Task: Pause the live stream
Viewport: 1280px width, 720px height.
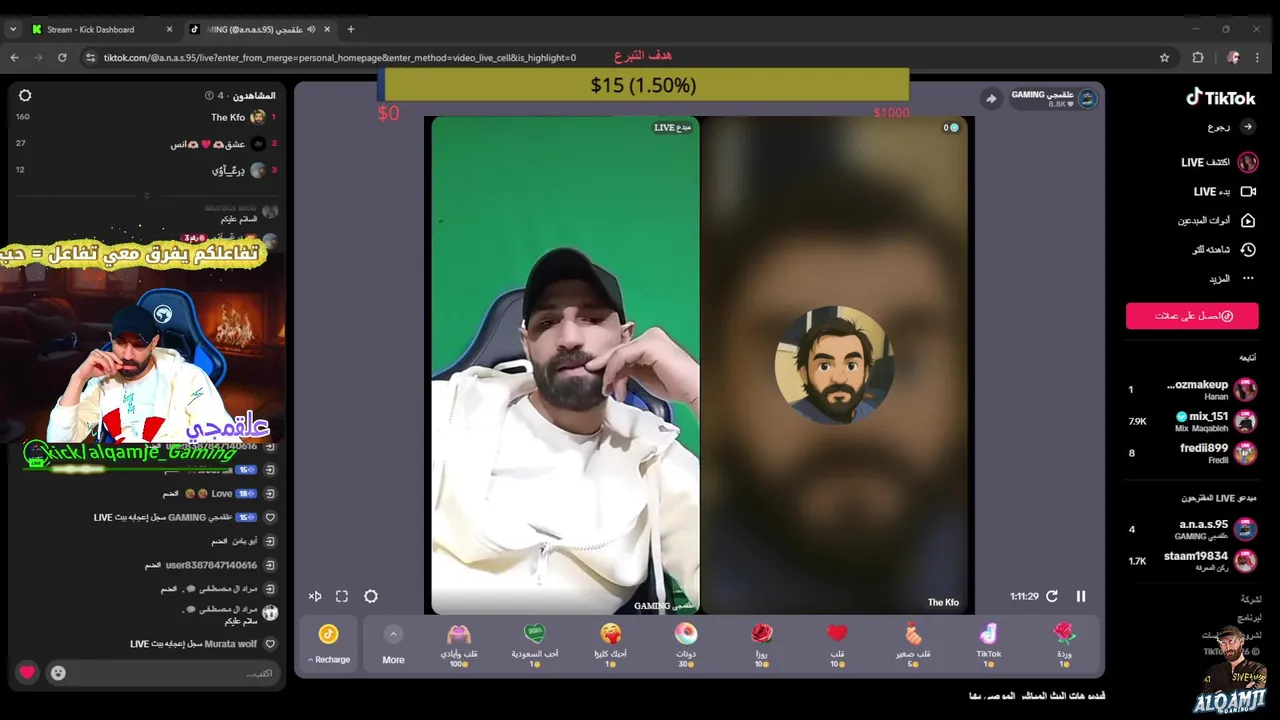Action: [1081, 596]
